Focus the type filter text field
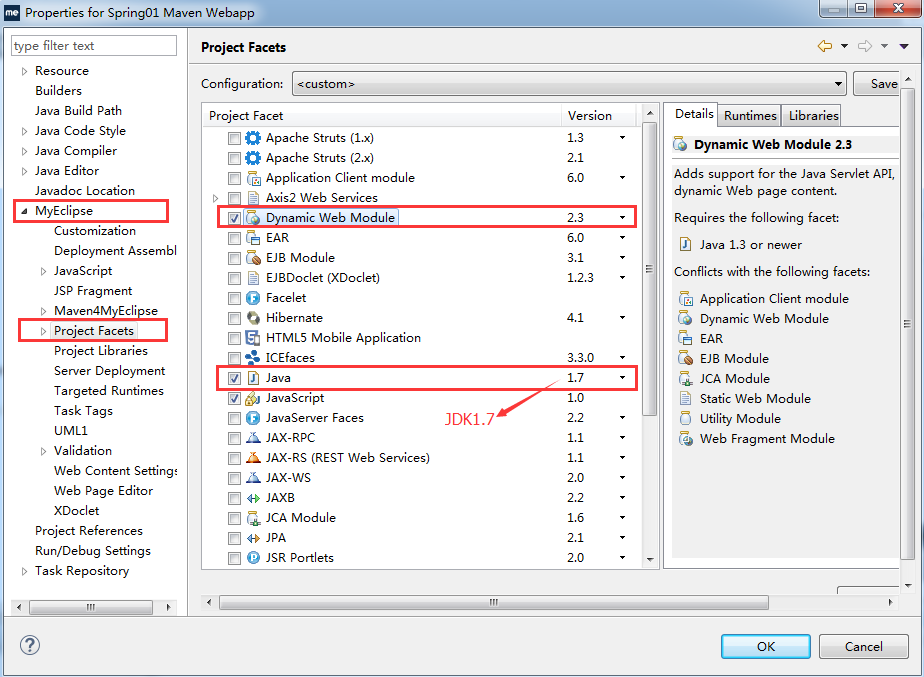This screenshot has width=924, height=677. click(x=94, y=45)
